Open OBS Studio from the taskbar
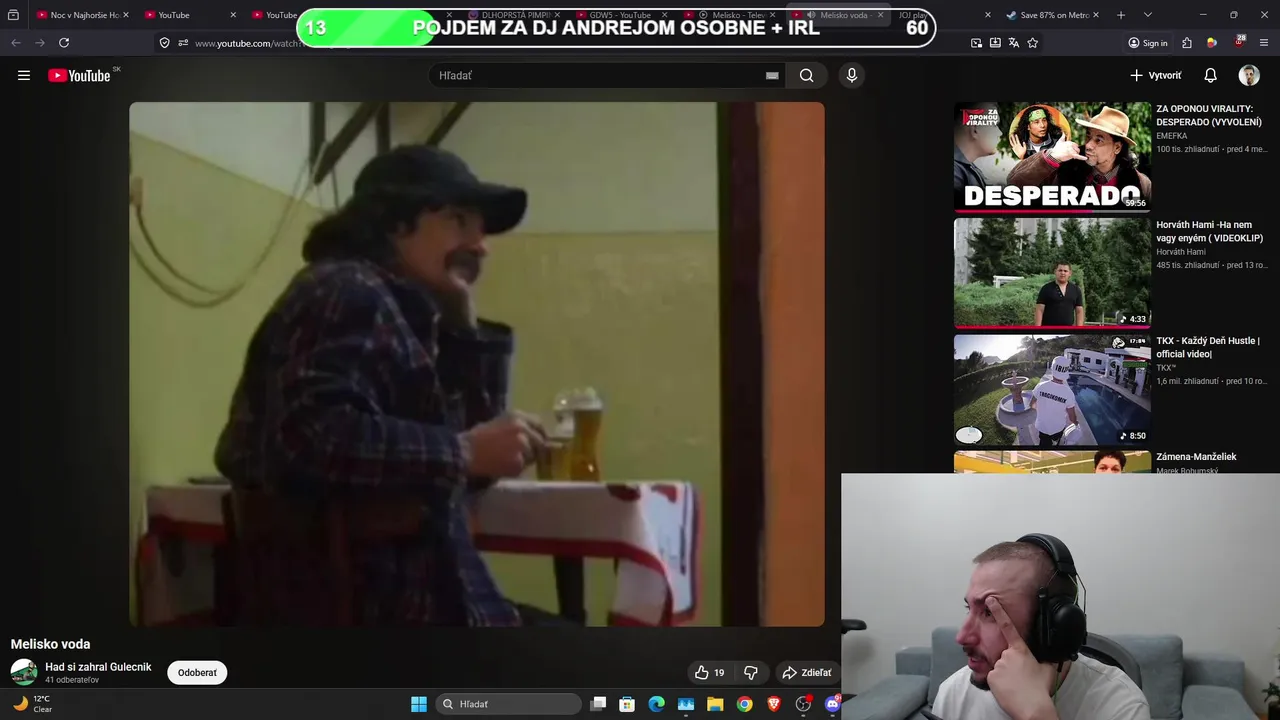 803,704
